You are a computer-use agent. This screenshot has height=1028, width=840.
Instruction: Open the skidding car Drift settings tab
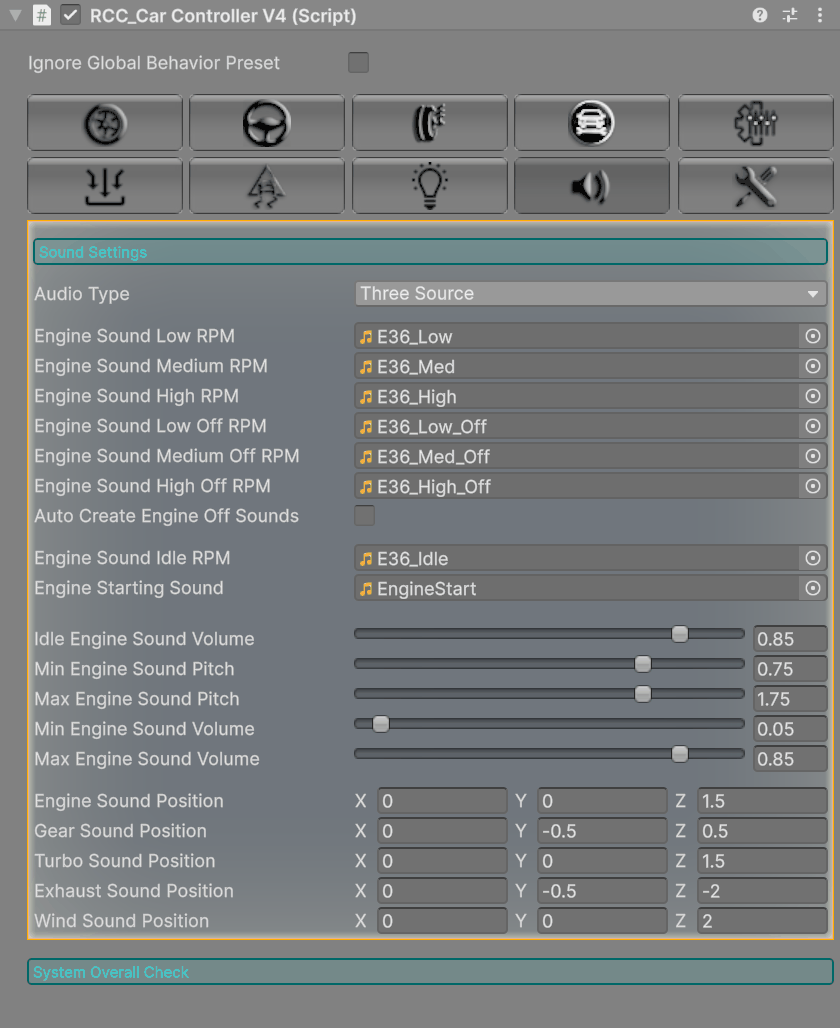(x=267, y=186)
